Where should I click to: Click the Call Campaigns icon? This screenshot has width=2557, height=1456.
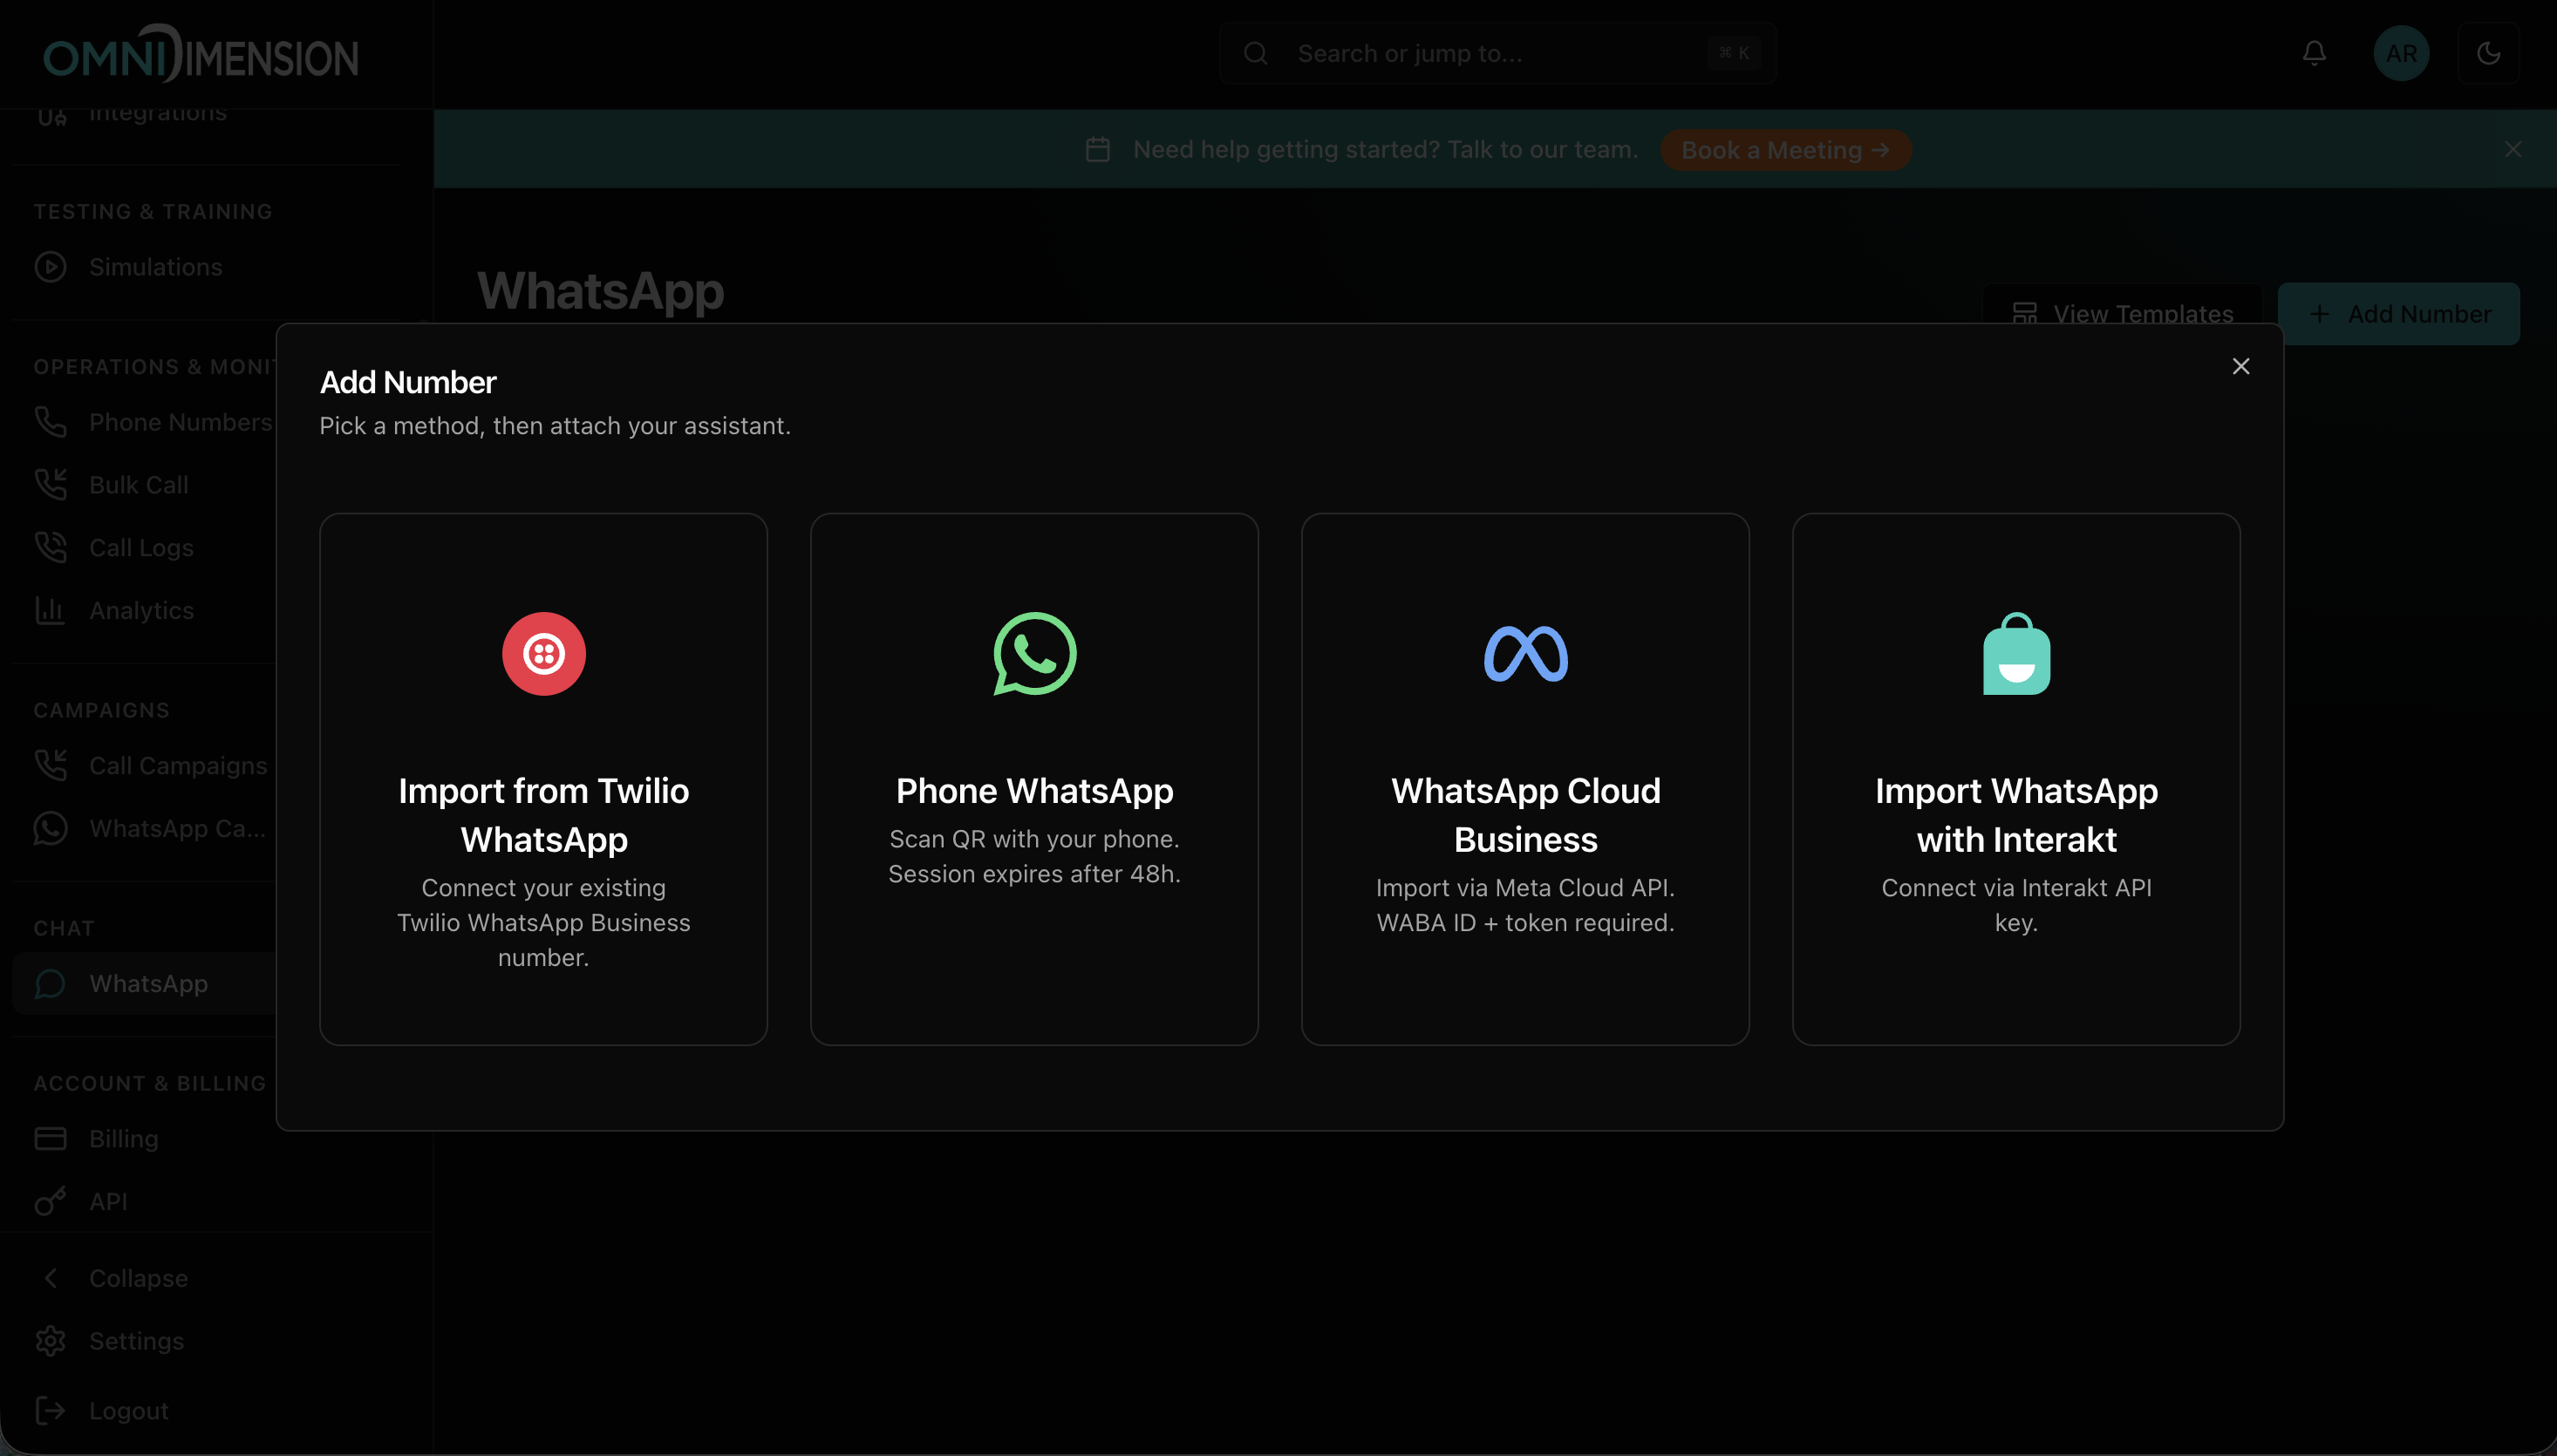(x=50, y=766)
